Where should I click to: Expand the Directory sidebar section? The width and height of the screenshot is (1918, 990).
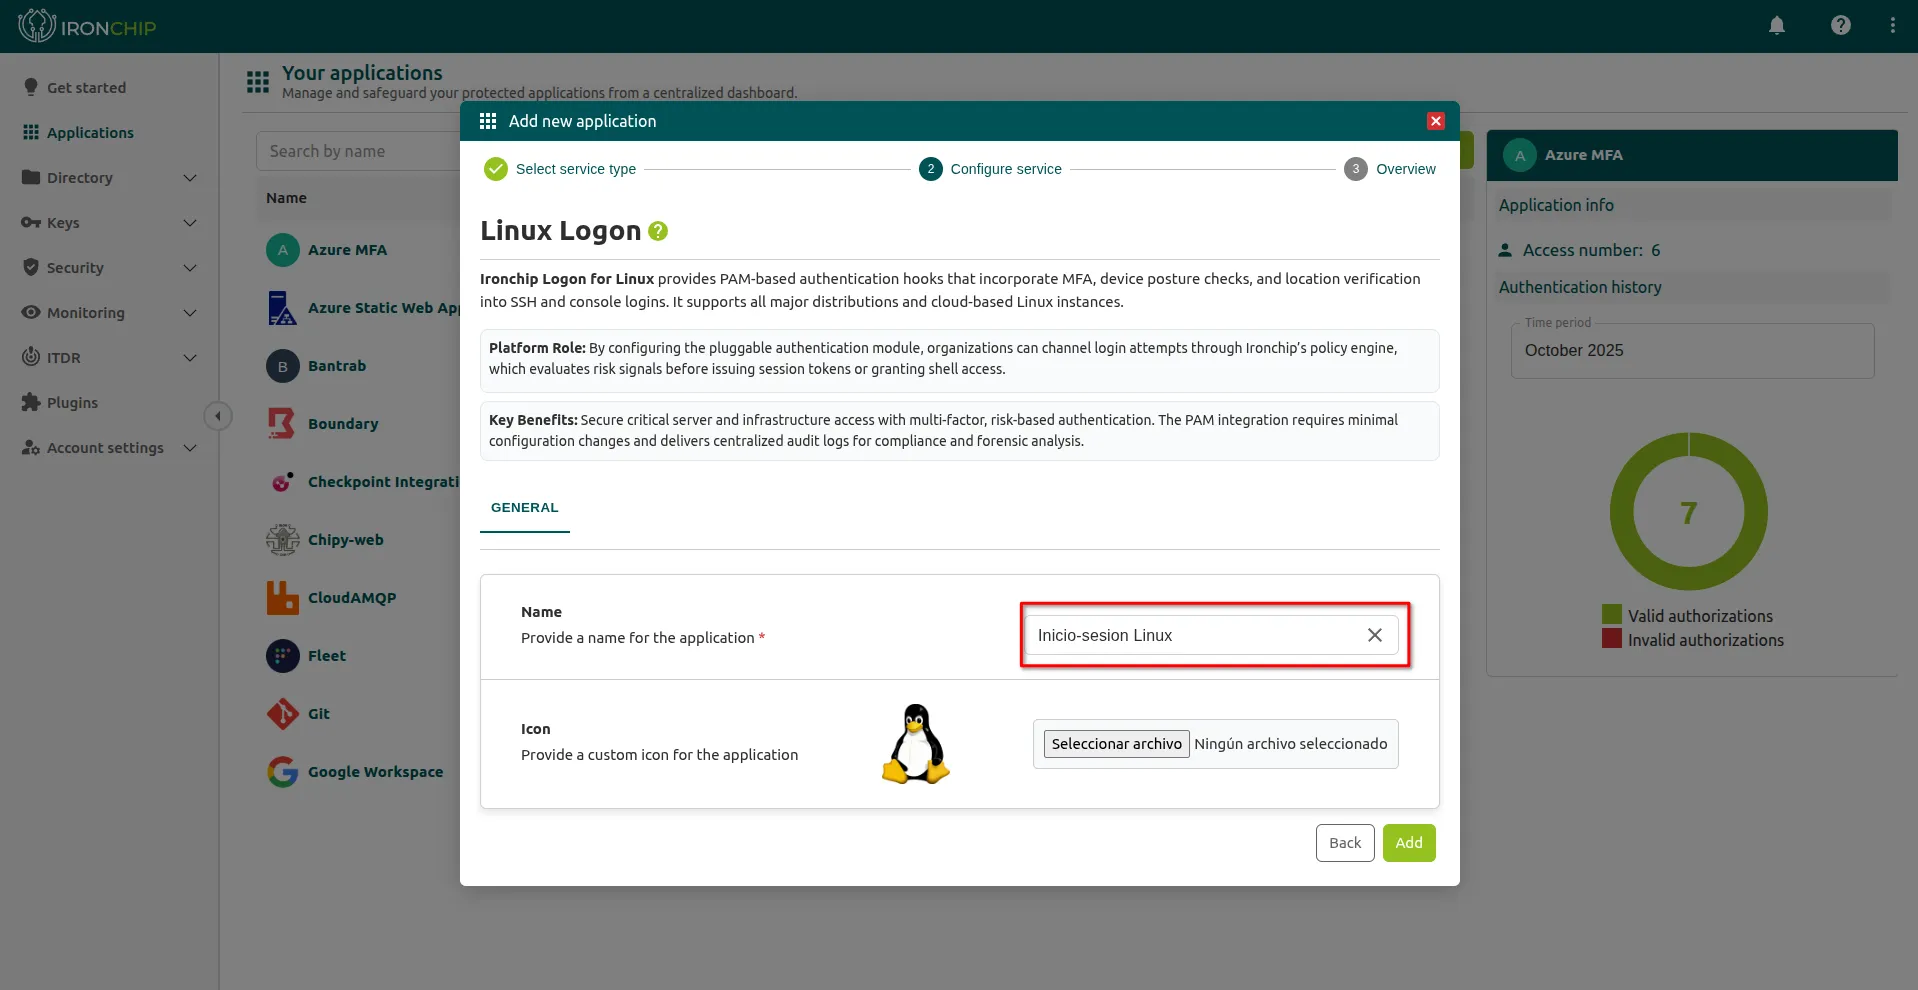click(x=109, y=178)
